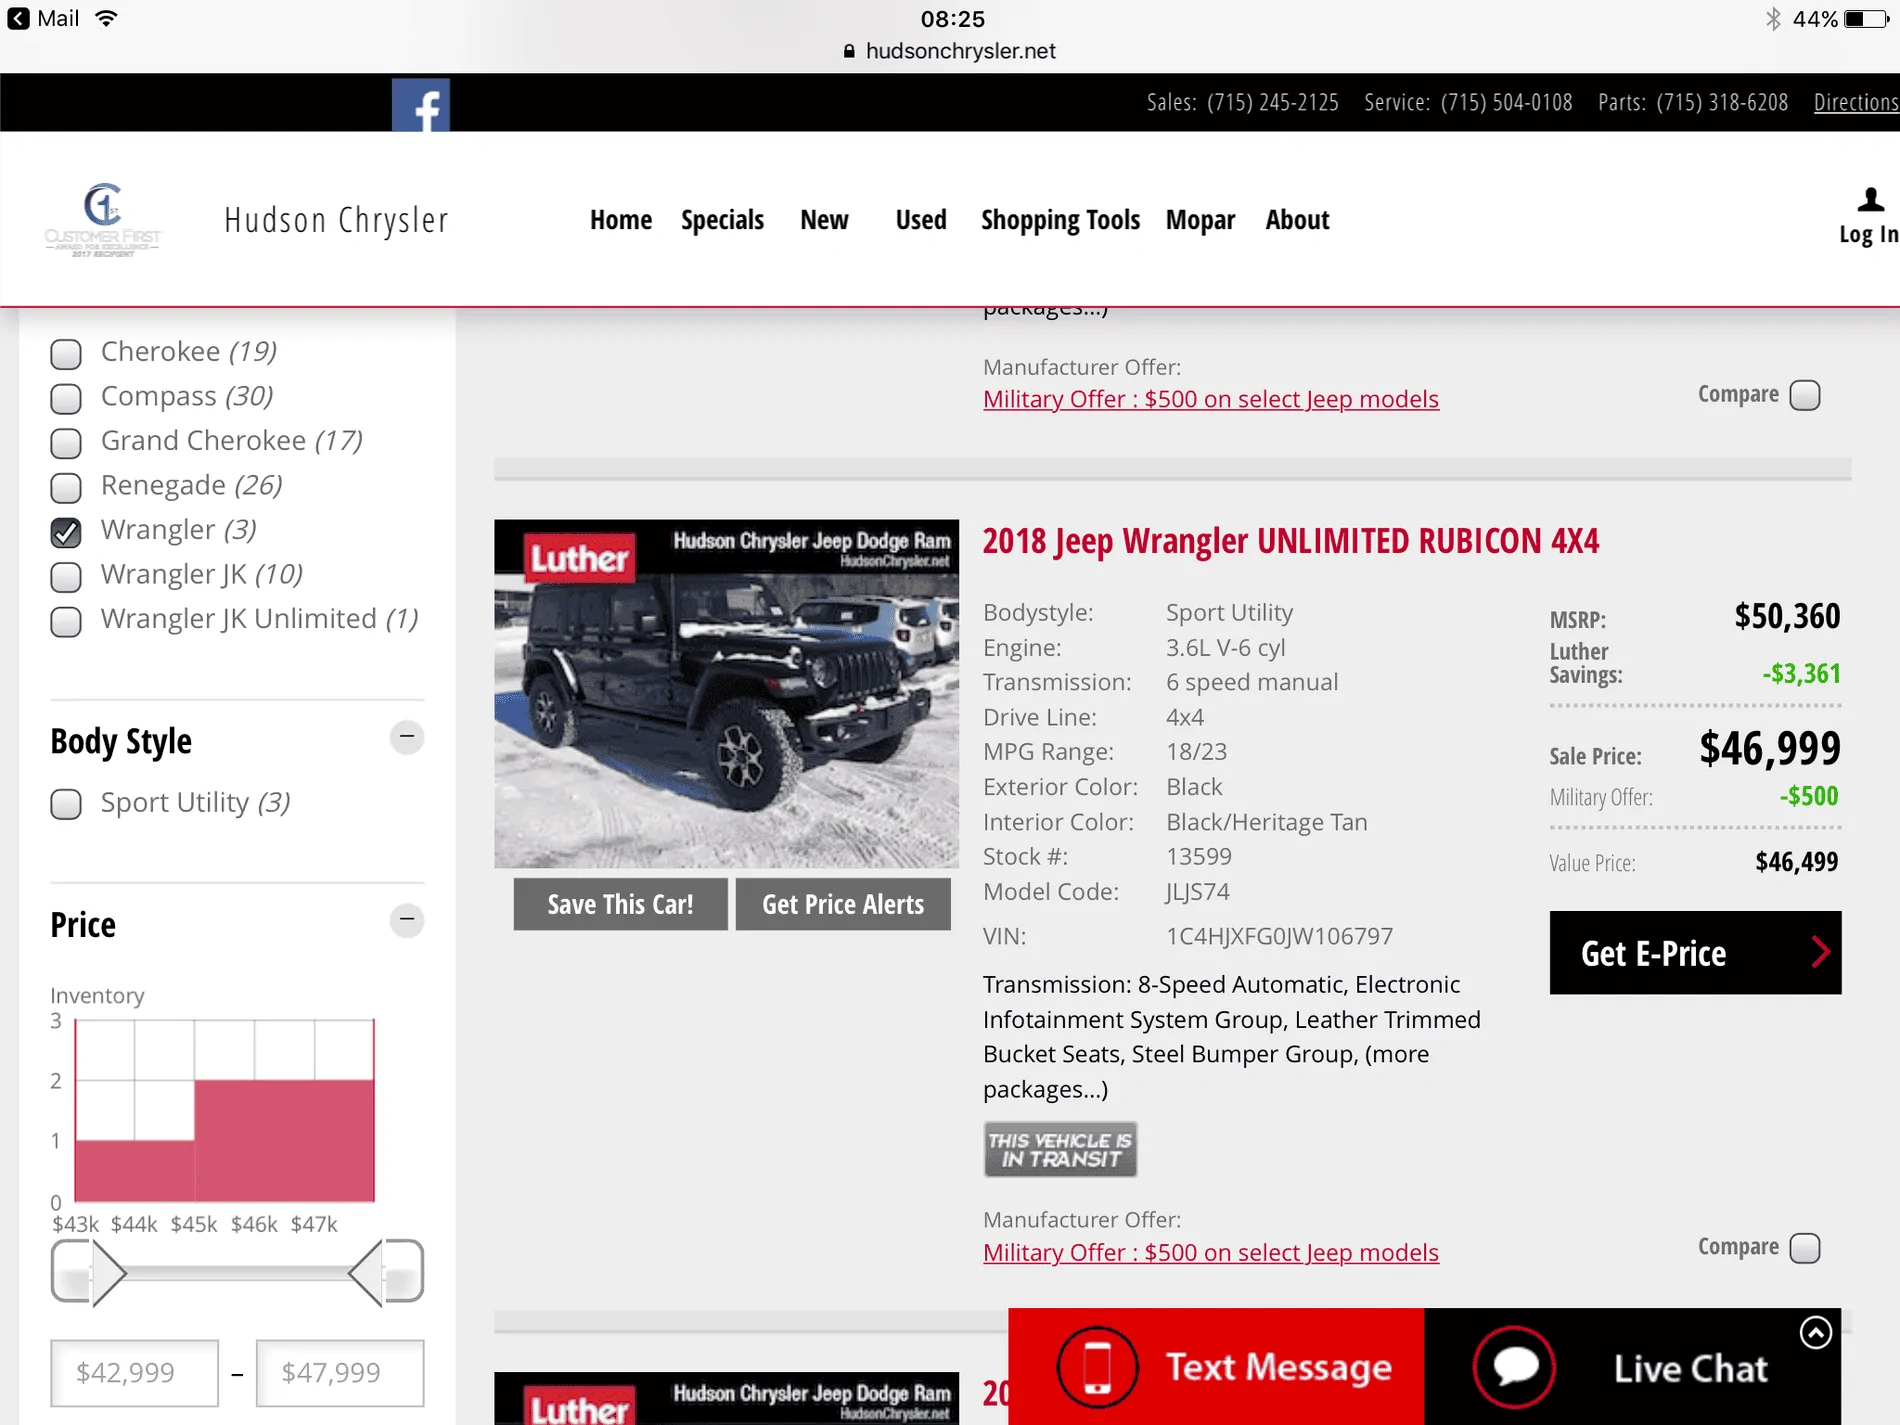
Task: Tap the hudsonchrysler.net address bar
Action: tap(950, 51)
